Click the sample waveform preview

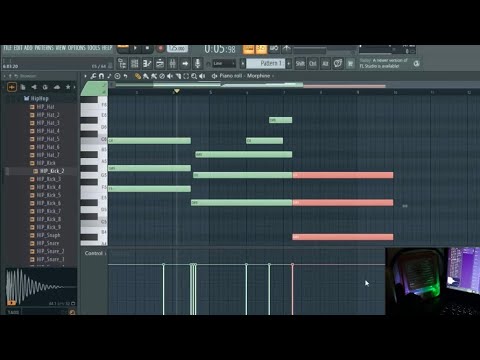[x=41, y=287]
